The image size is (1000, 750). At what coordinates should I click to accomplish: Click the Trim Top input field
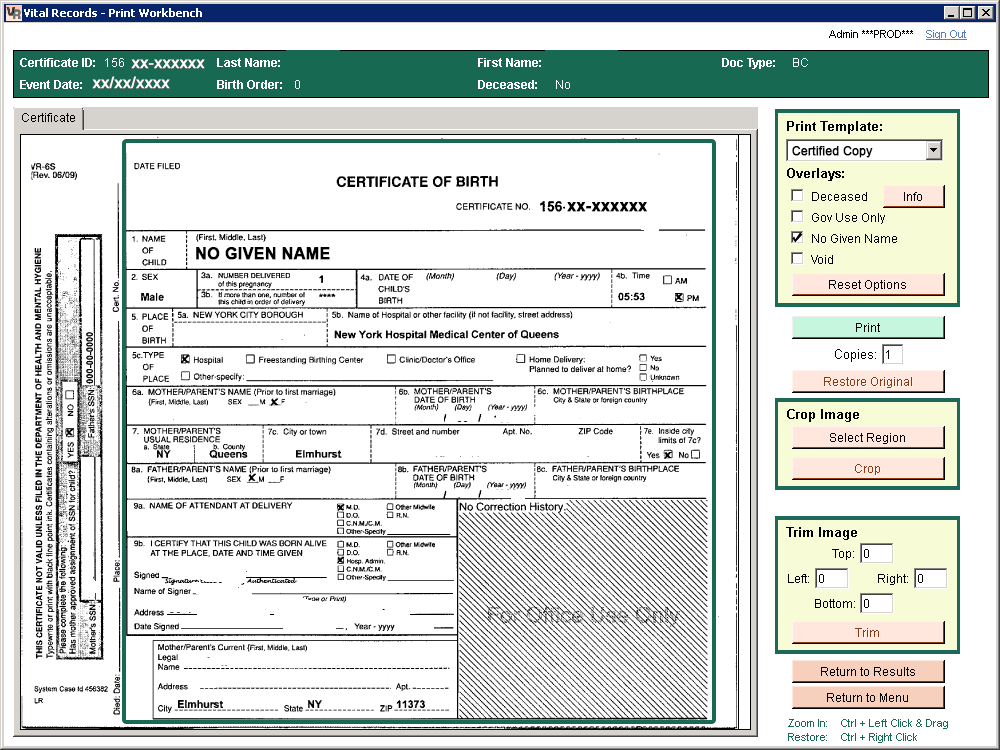click(876, 554)
